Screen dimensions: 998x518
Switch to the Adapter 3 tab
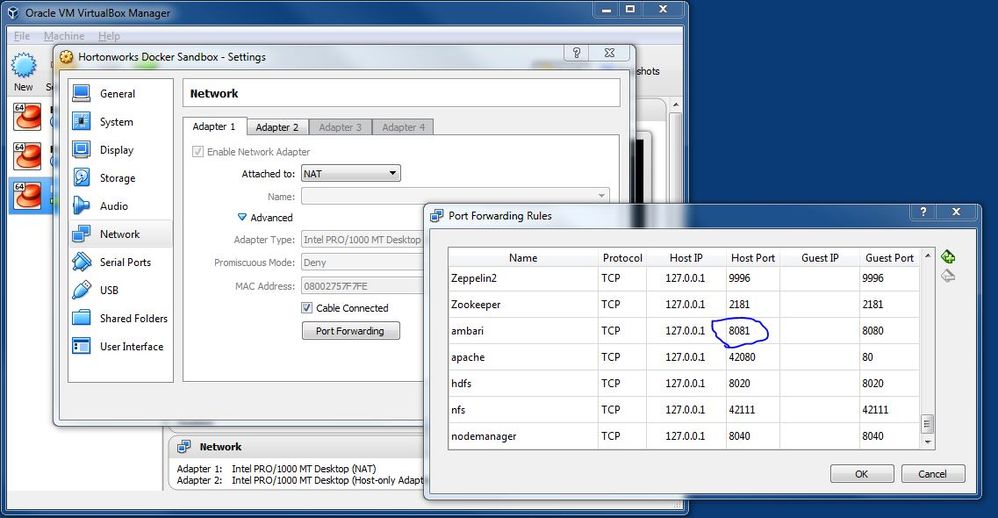(x=340, y=127)
